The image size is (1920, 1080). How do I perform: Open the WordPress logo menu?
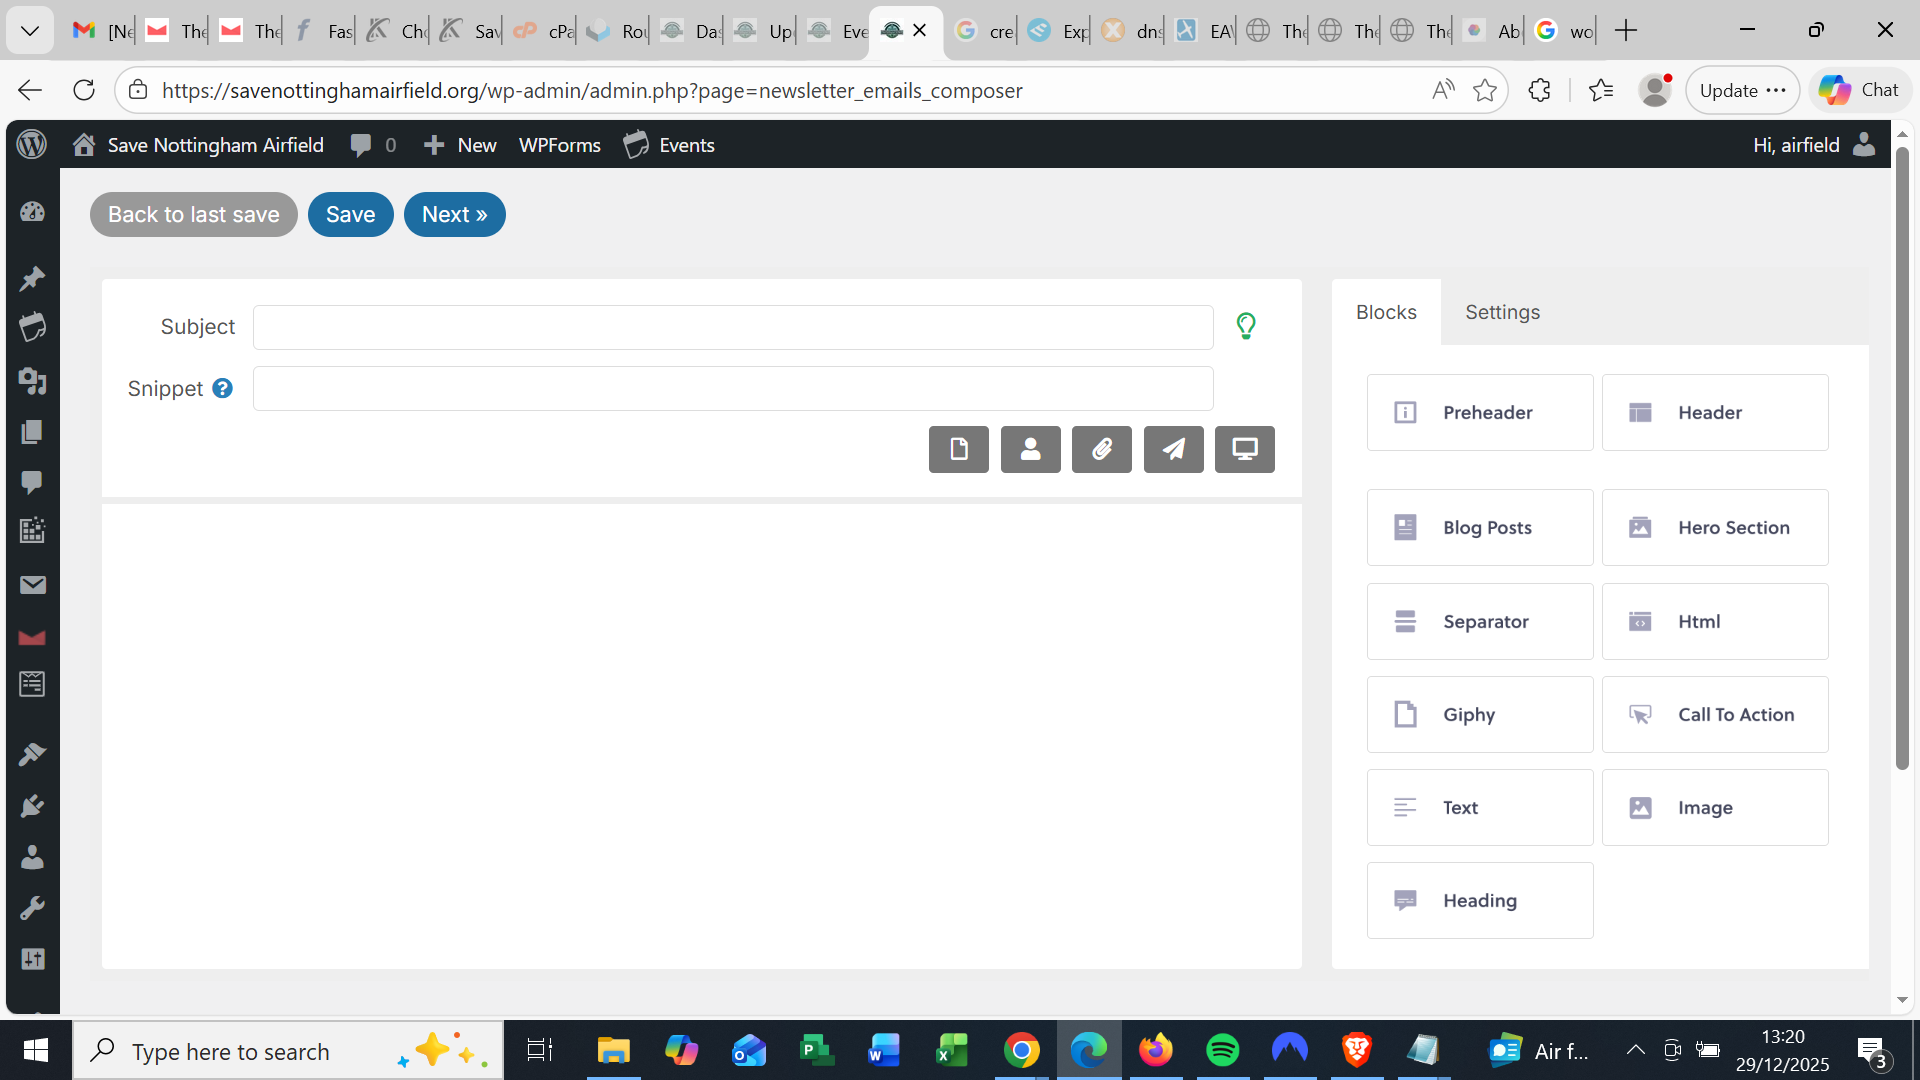(32, 145)
